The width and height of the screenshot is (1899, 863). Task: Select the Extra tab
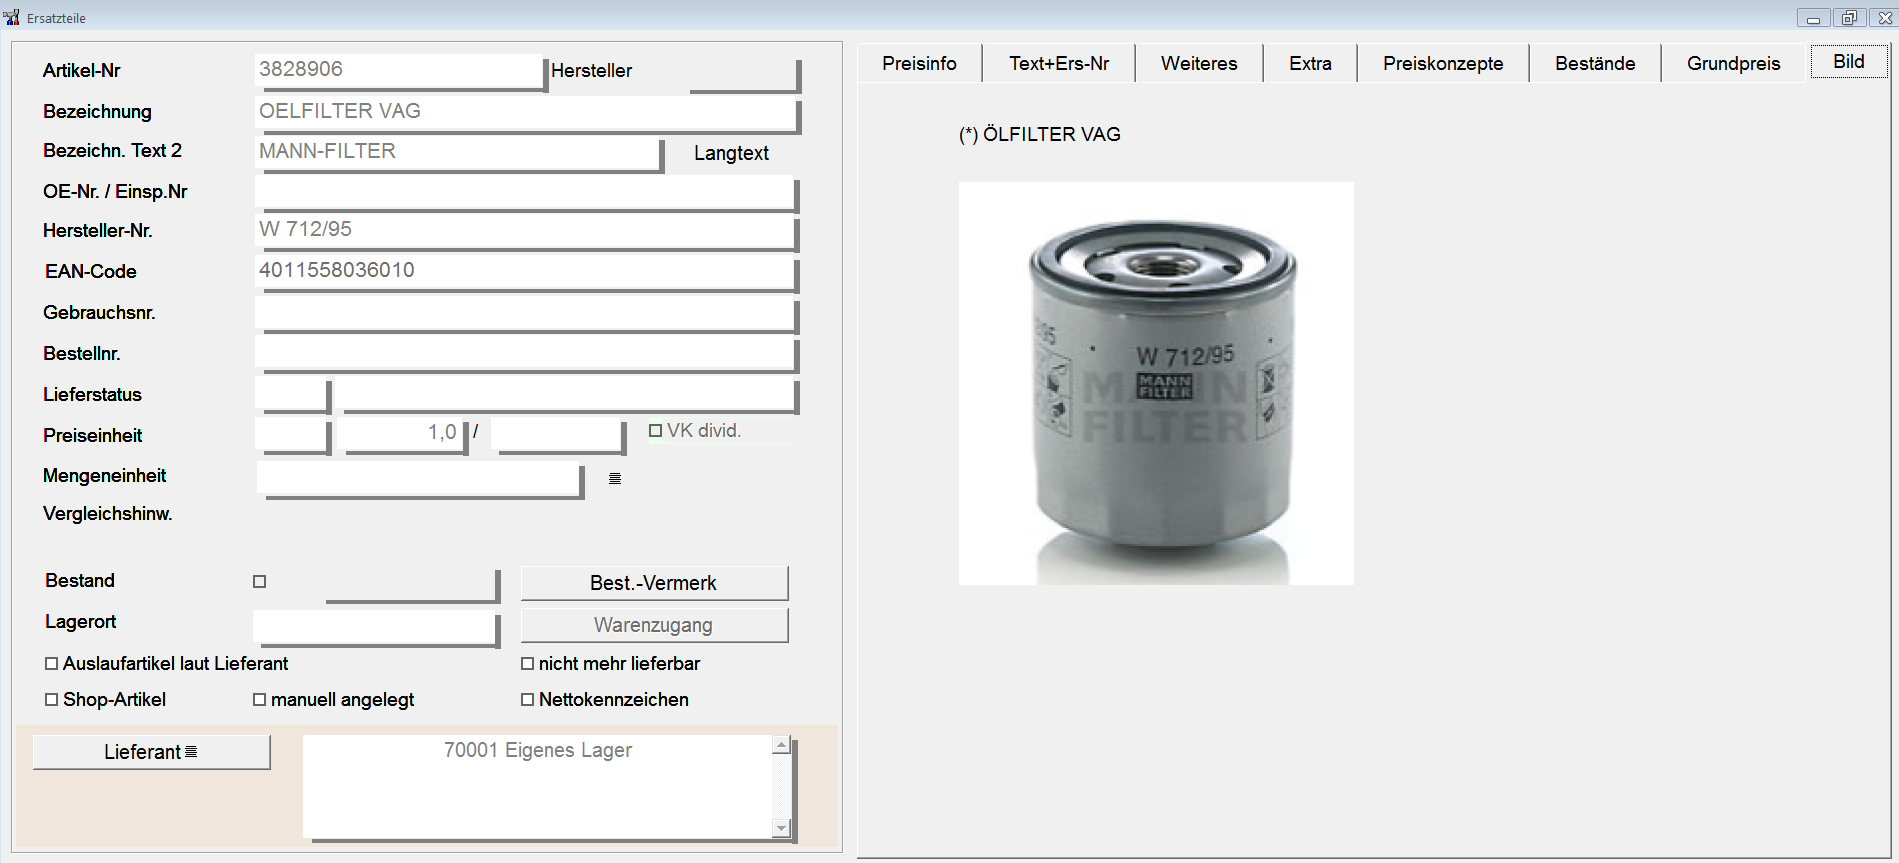(1310, 63)
